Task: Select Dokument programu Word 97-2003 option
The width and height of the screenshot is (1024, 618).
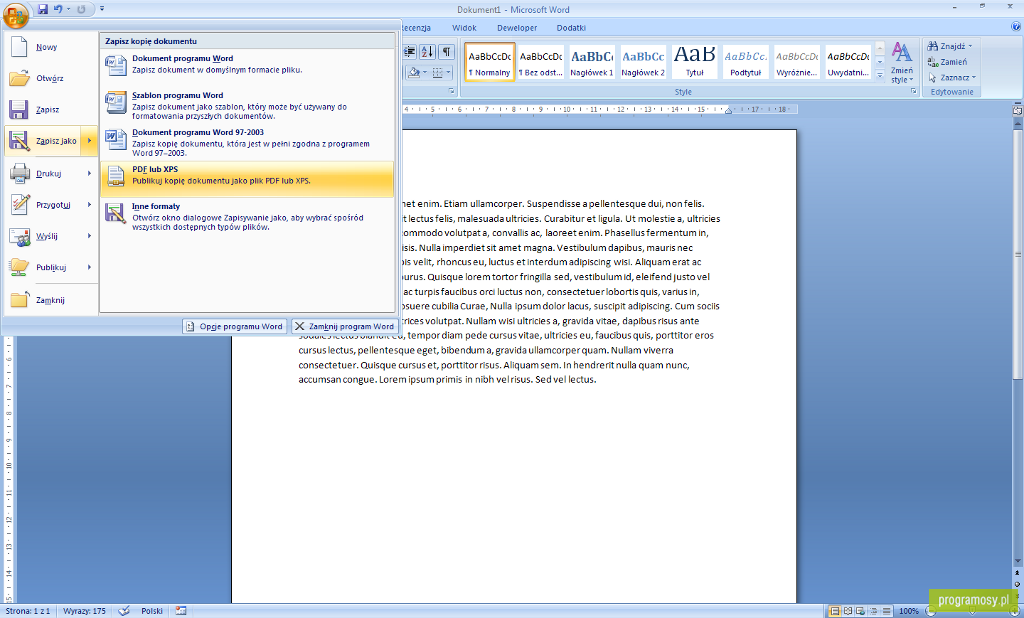Action: pos(248,142)
